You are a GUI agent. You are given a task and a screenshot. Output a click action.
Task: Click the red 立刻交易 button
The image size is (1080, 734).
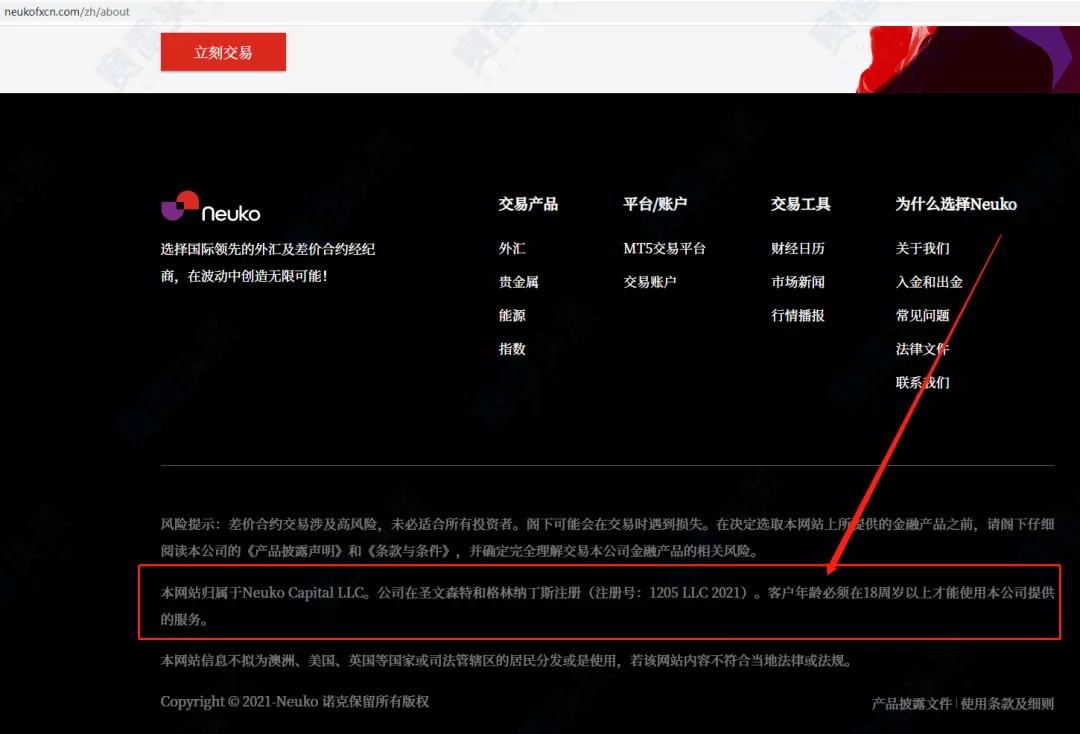[x=223, y=52]
